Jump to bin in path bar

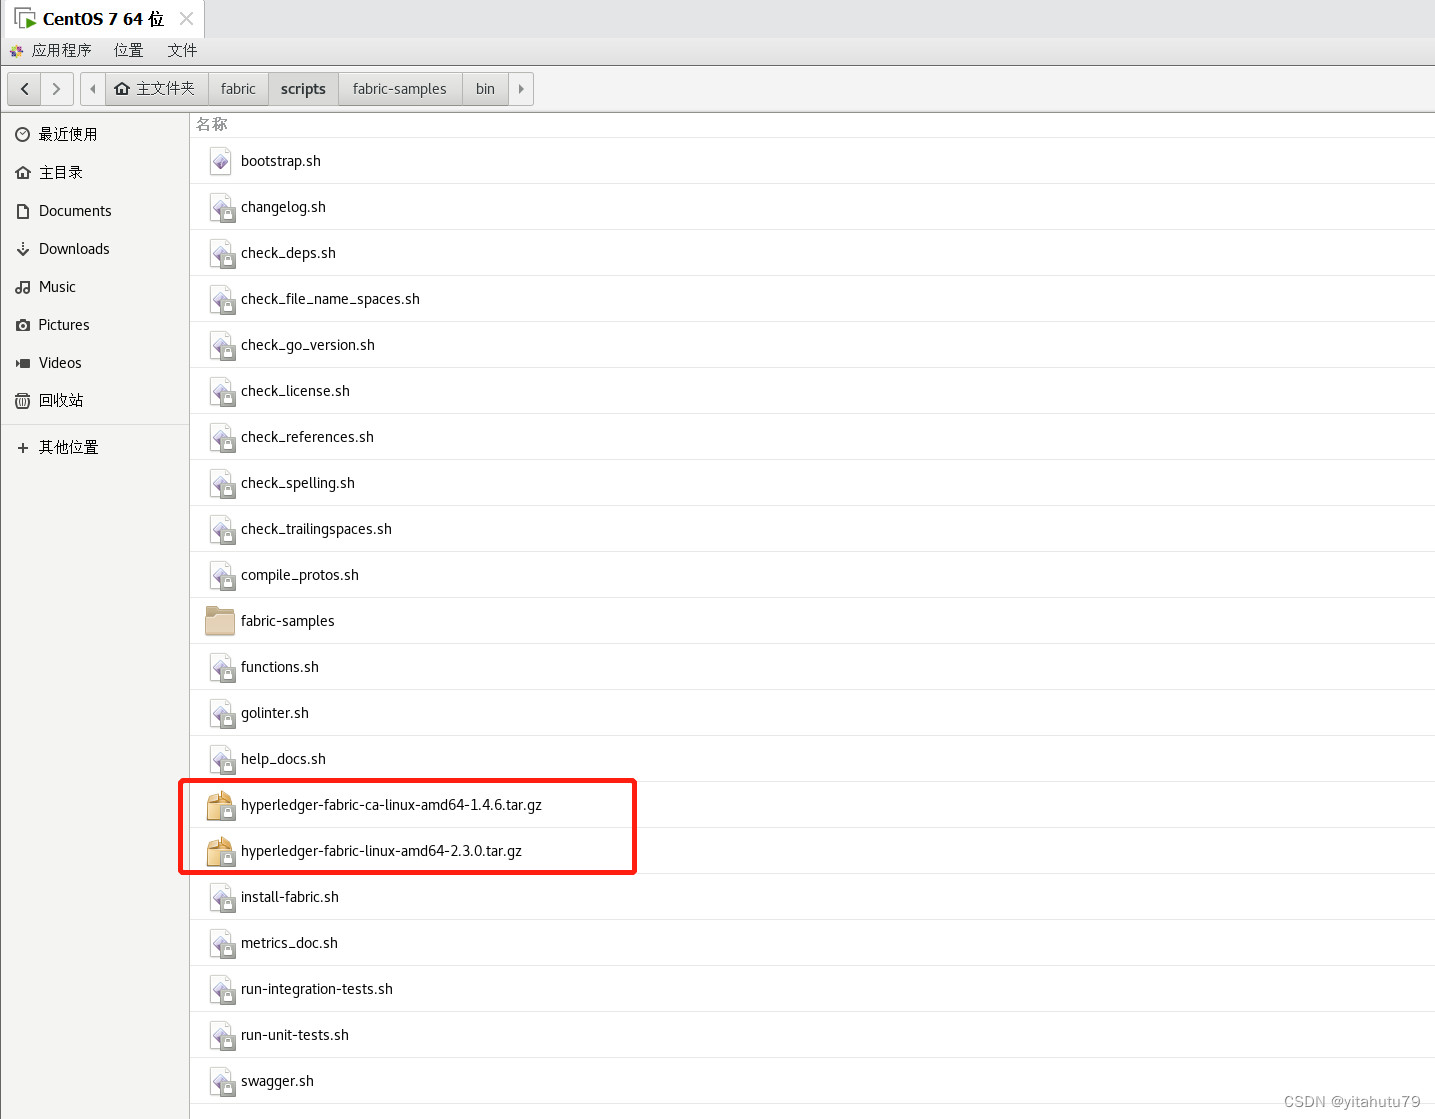[x=485, y=89]
